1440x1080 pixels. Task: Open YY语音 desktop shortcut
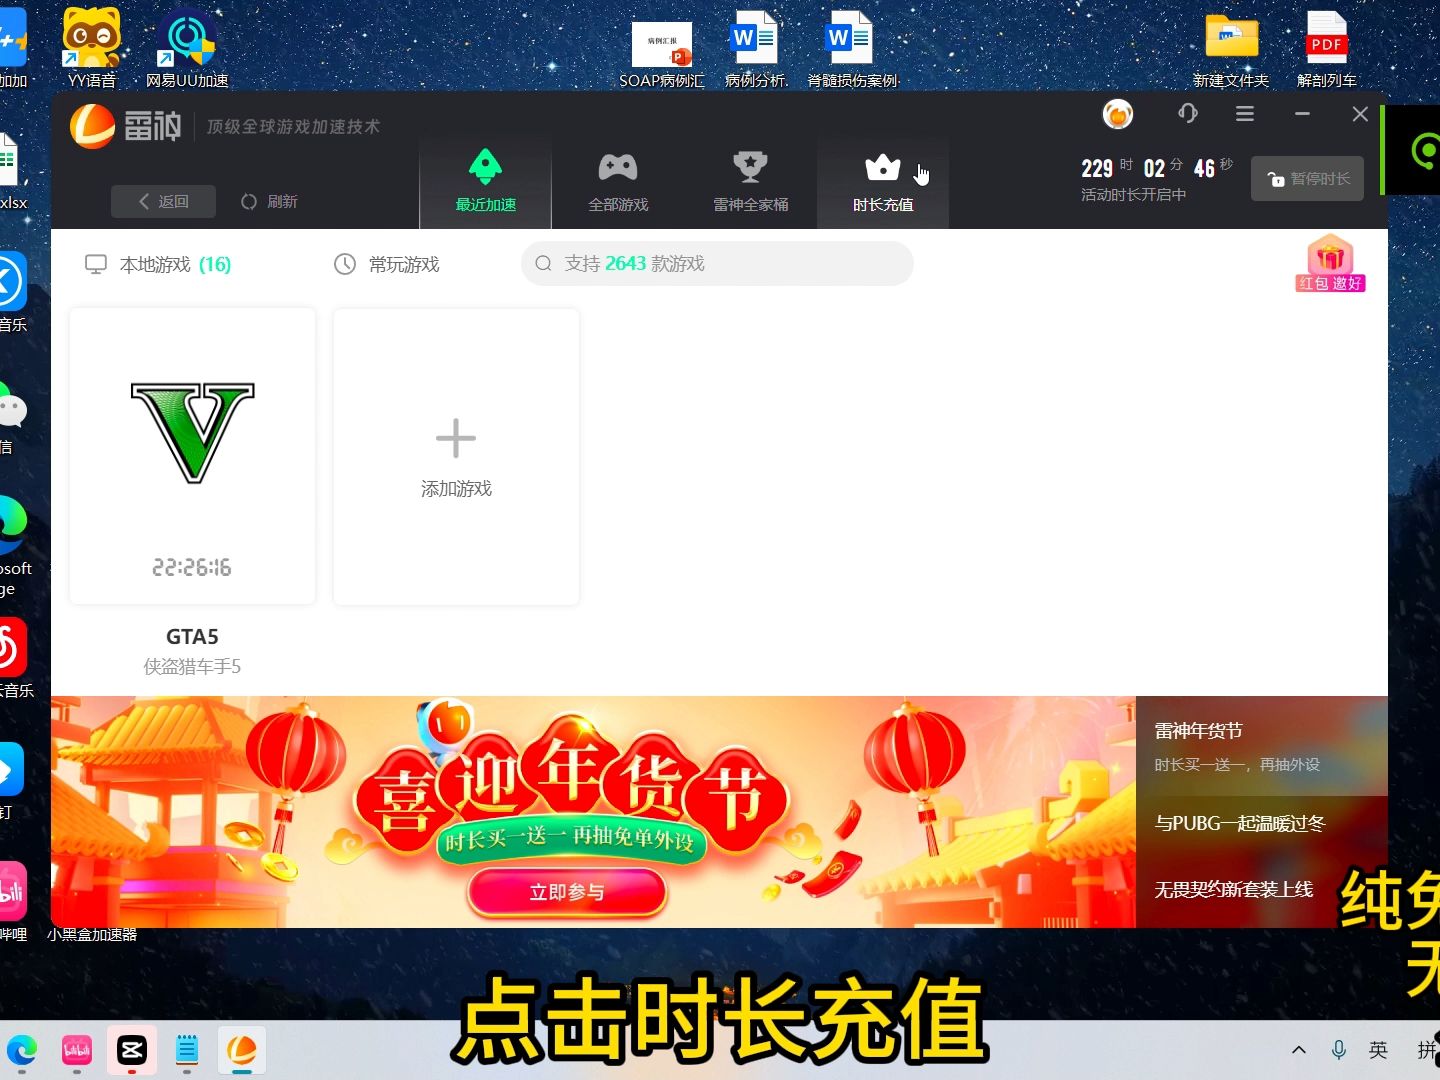coord(92,47)
